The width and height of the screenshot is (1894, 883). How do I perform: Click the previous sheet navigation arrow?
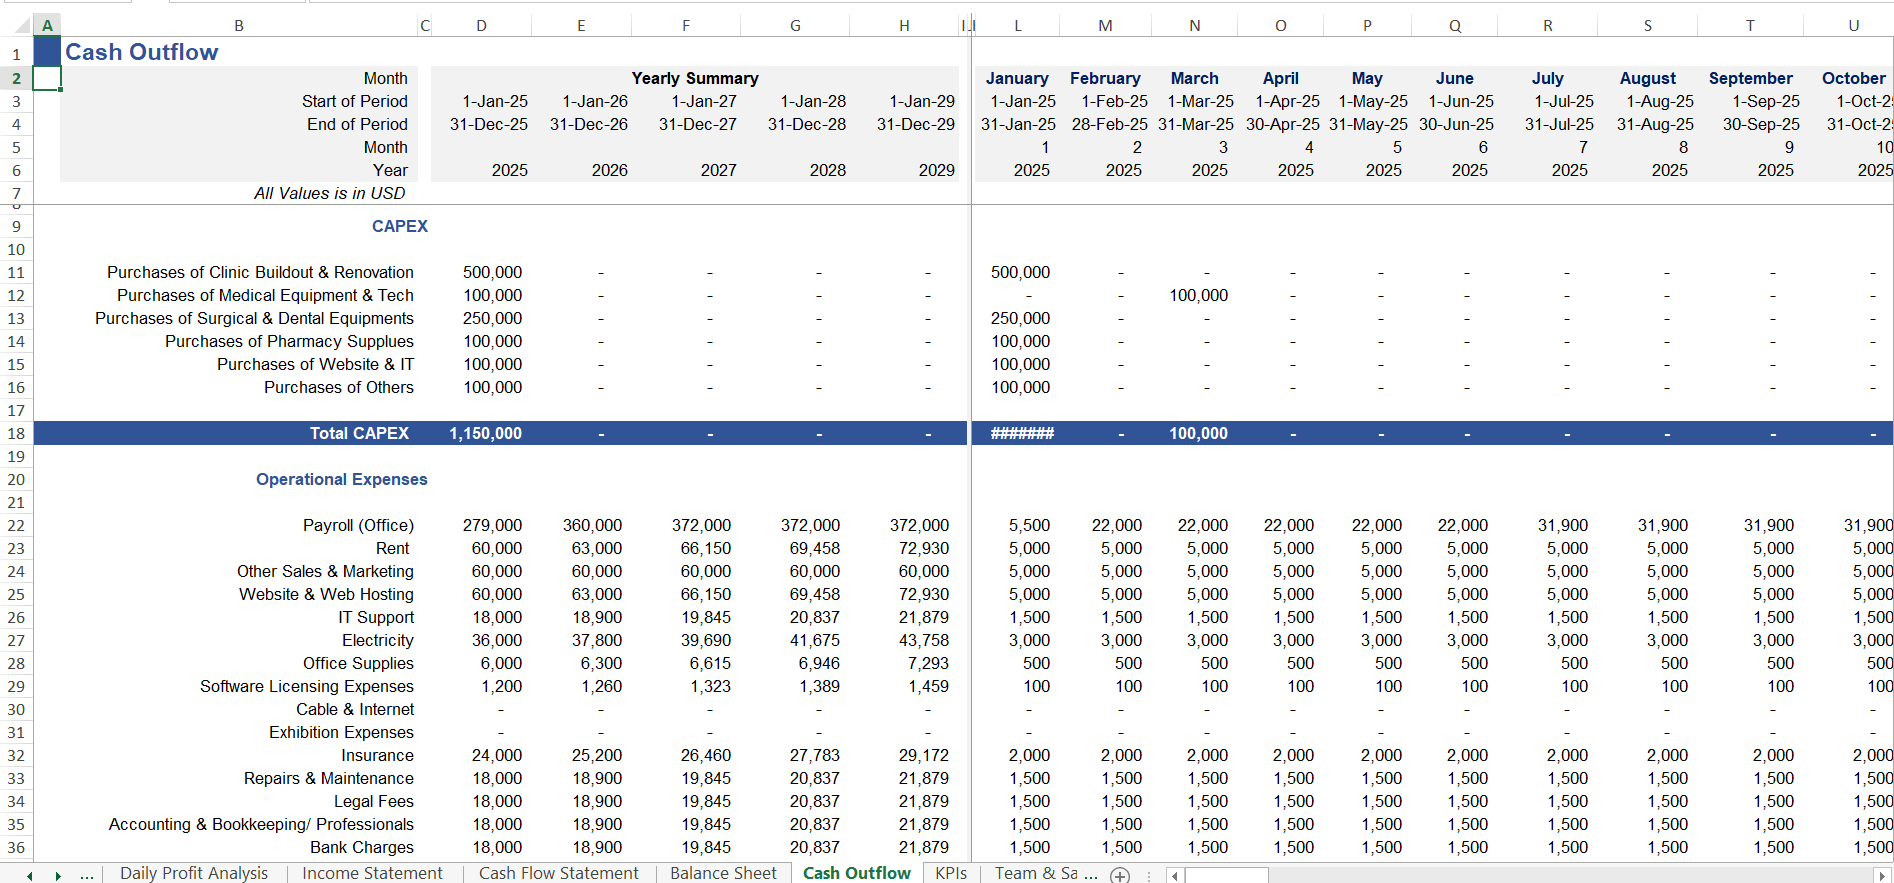[x=30, y=875]
